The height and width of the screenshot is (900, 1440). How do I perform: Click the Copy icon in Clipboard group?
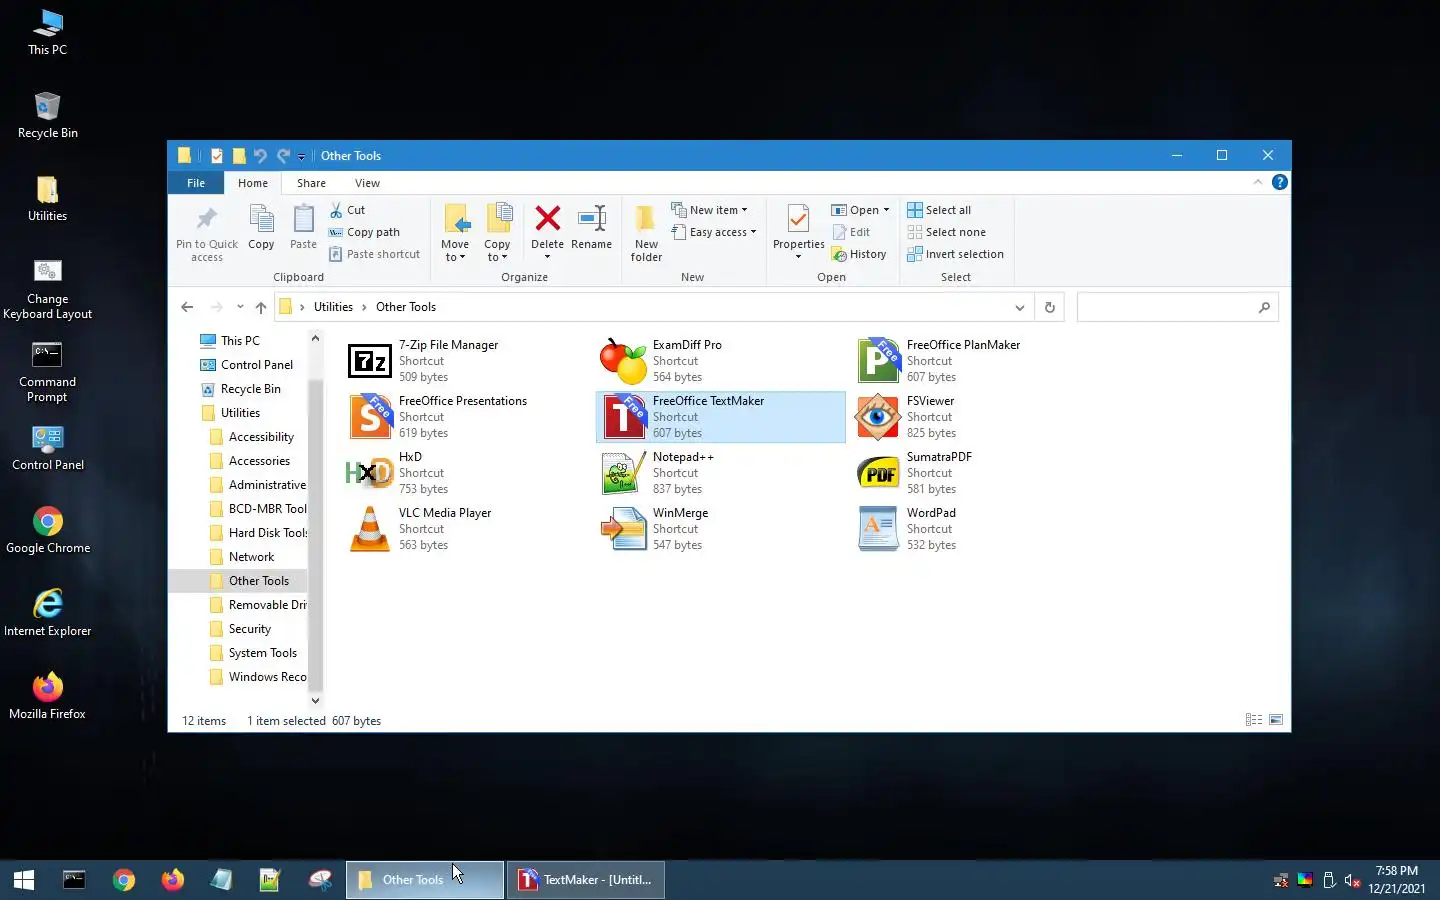coord(261,218)
